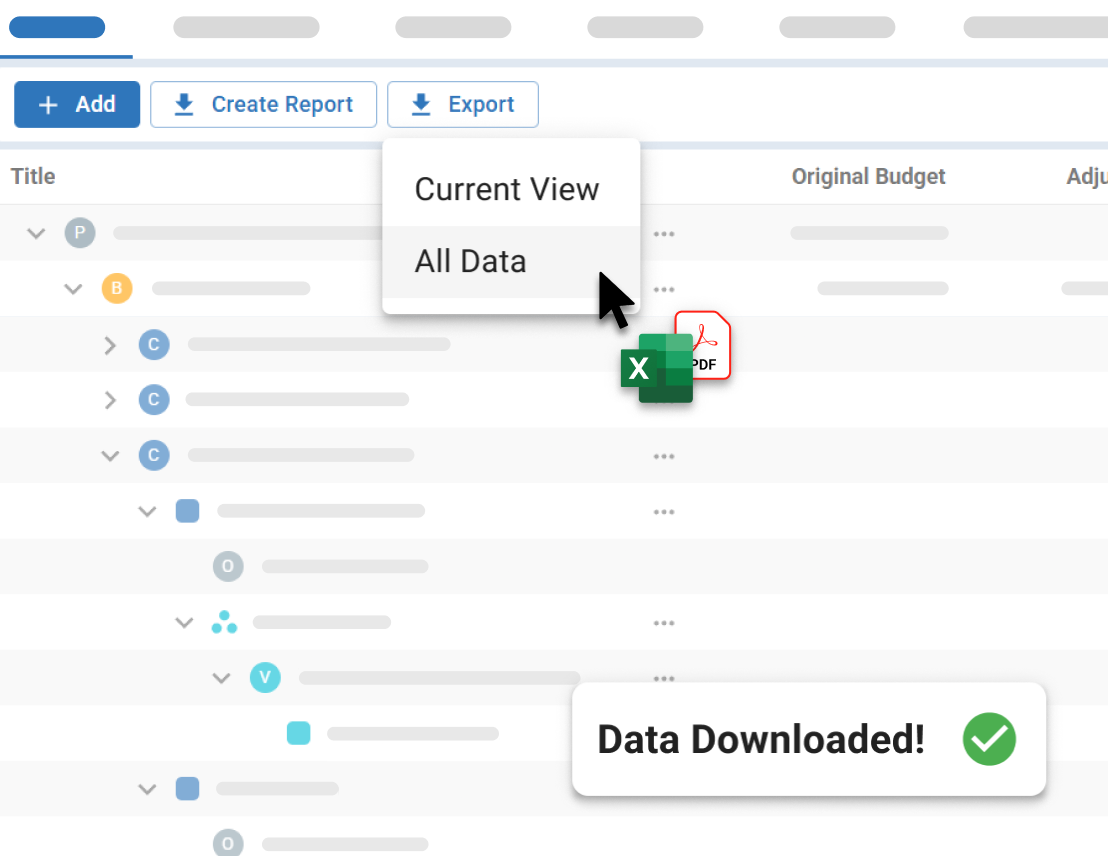Click the first blue C cost code icon
1108x856 pixels.
154,344
